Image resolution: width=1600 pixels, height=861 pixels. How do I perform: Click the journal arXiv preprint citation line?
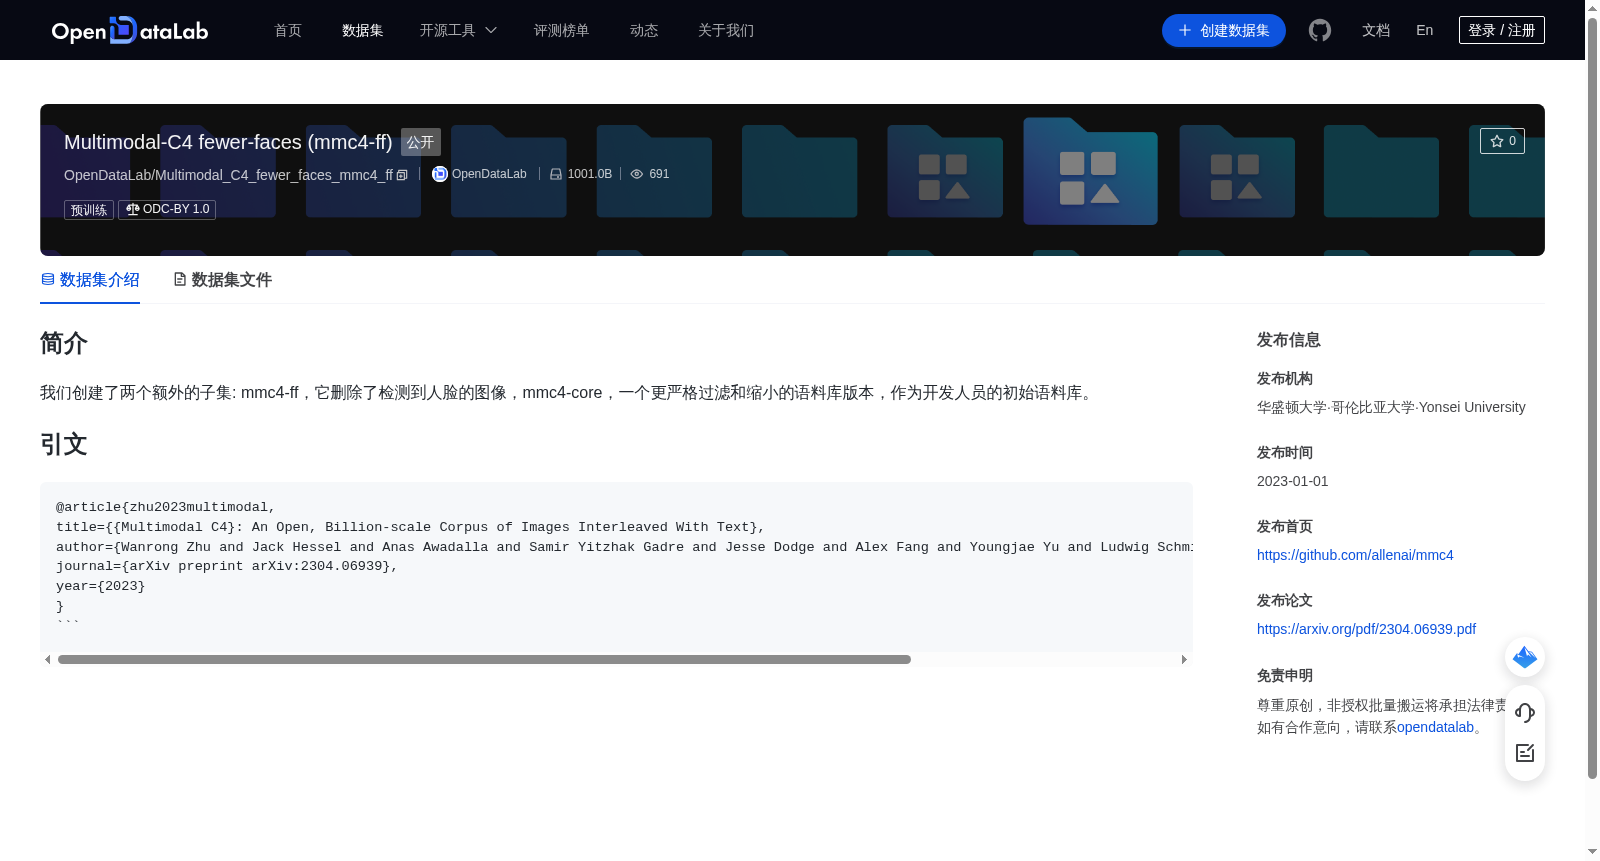pyautogui.click(x=227, y=566)
